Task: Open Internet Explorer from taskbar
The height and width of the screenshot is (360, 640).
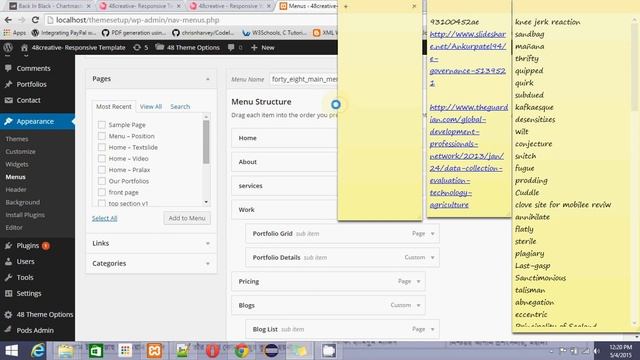Action: pos(38,351)
